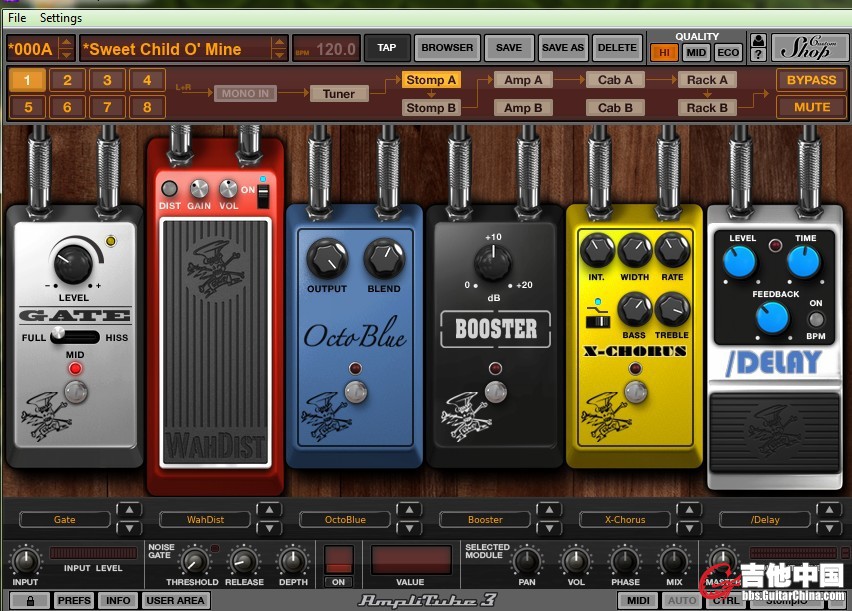Click the X-Chorus TREBLE knob
The image size is (852, 611).
pos(672,309)
